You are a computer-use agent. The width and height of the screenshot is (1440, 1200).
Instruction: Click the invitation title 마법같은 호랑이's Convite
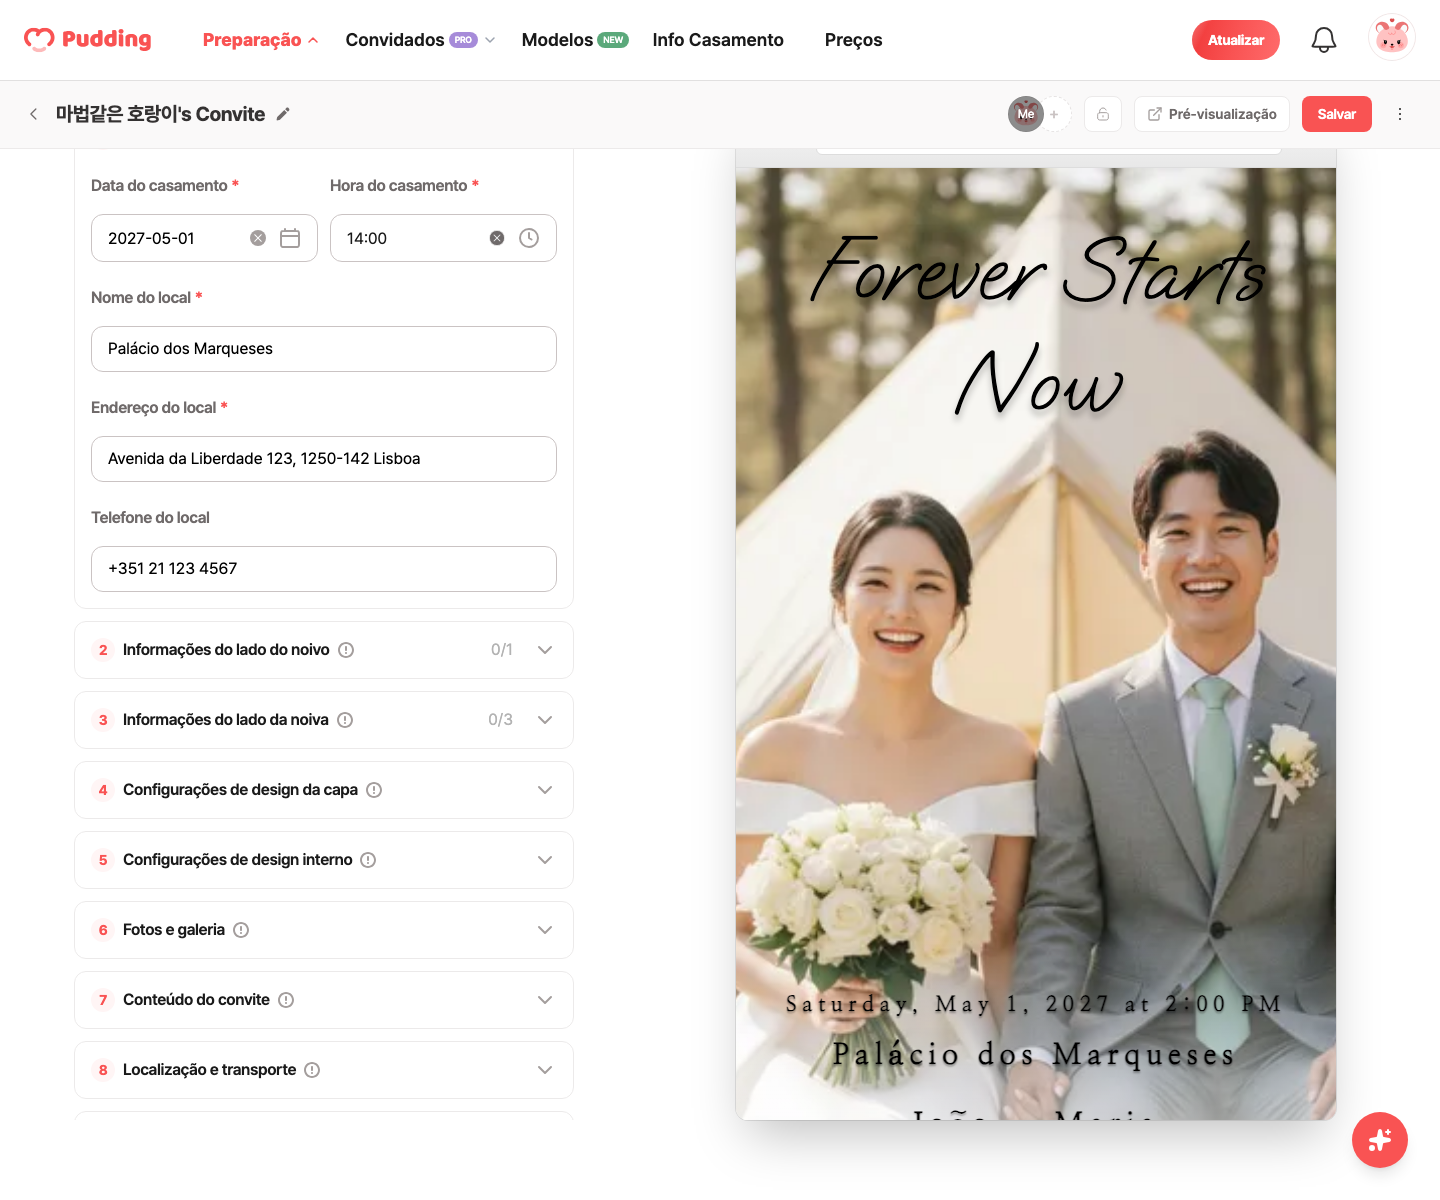click(x=160, y=114)
